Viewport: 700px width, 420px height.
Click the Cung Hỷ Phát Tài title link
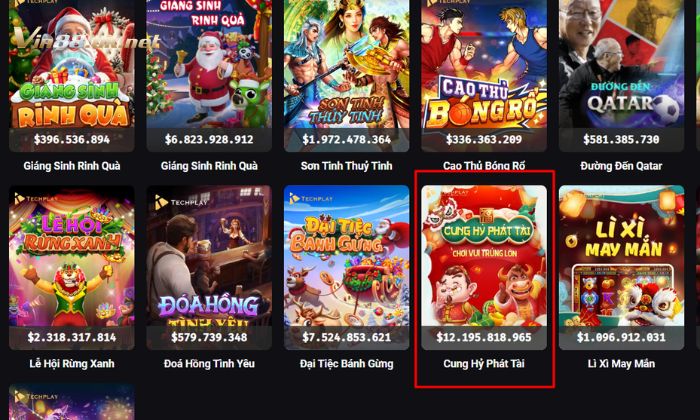pos(484,364)
